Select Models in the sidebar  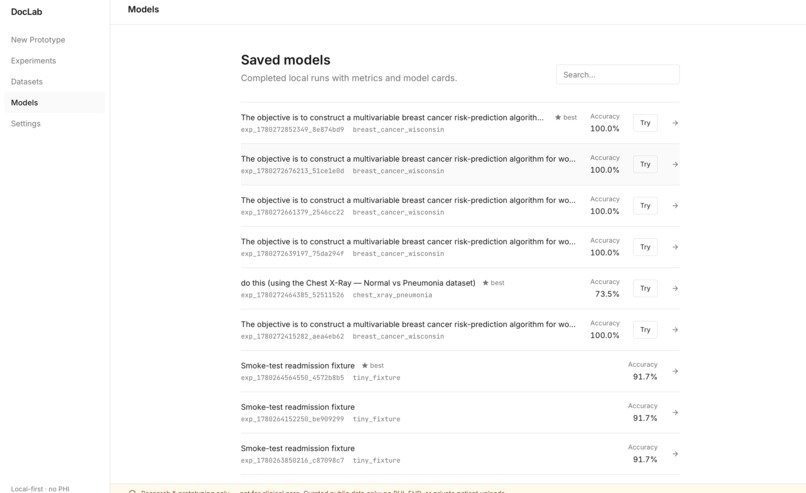click(x=54, y=103)
